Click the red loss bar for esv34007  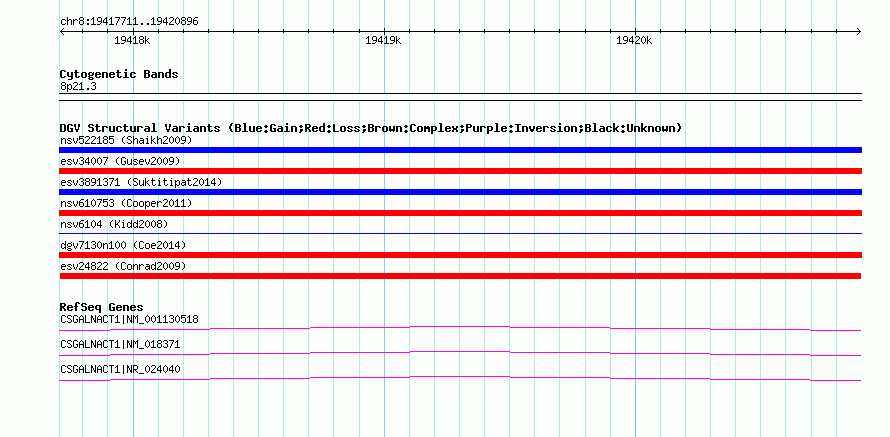460,171
